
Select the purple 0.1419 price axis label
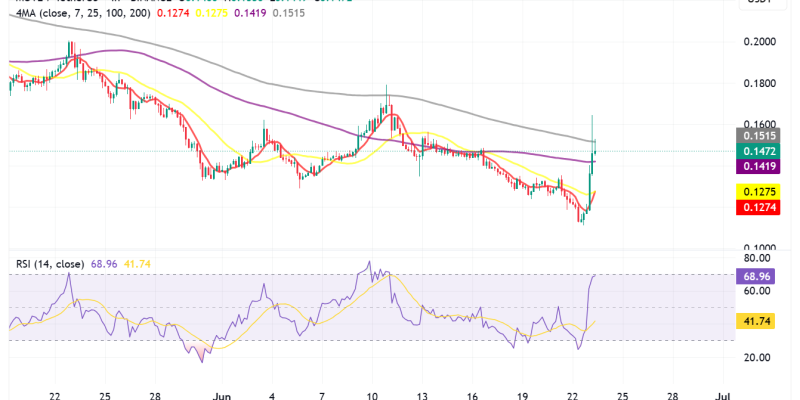tap(759, 166)
